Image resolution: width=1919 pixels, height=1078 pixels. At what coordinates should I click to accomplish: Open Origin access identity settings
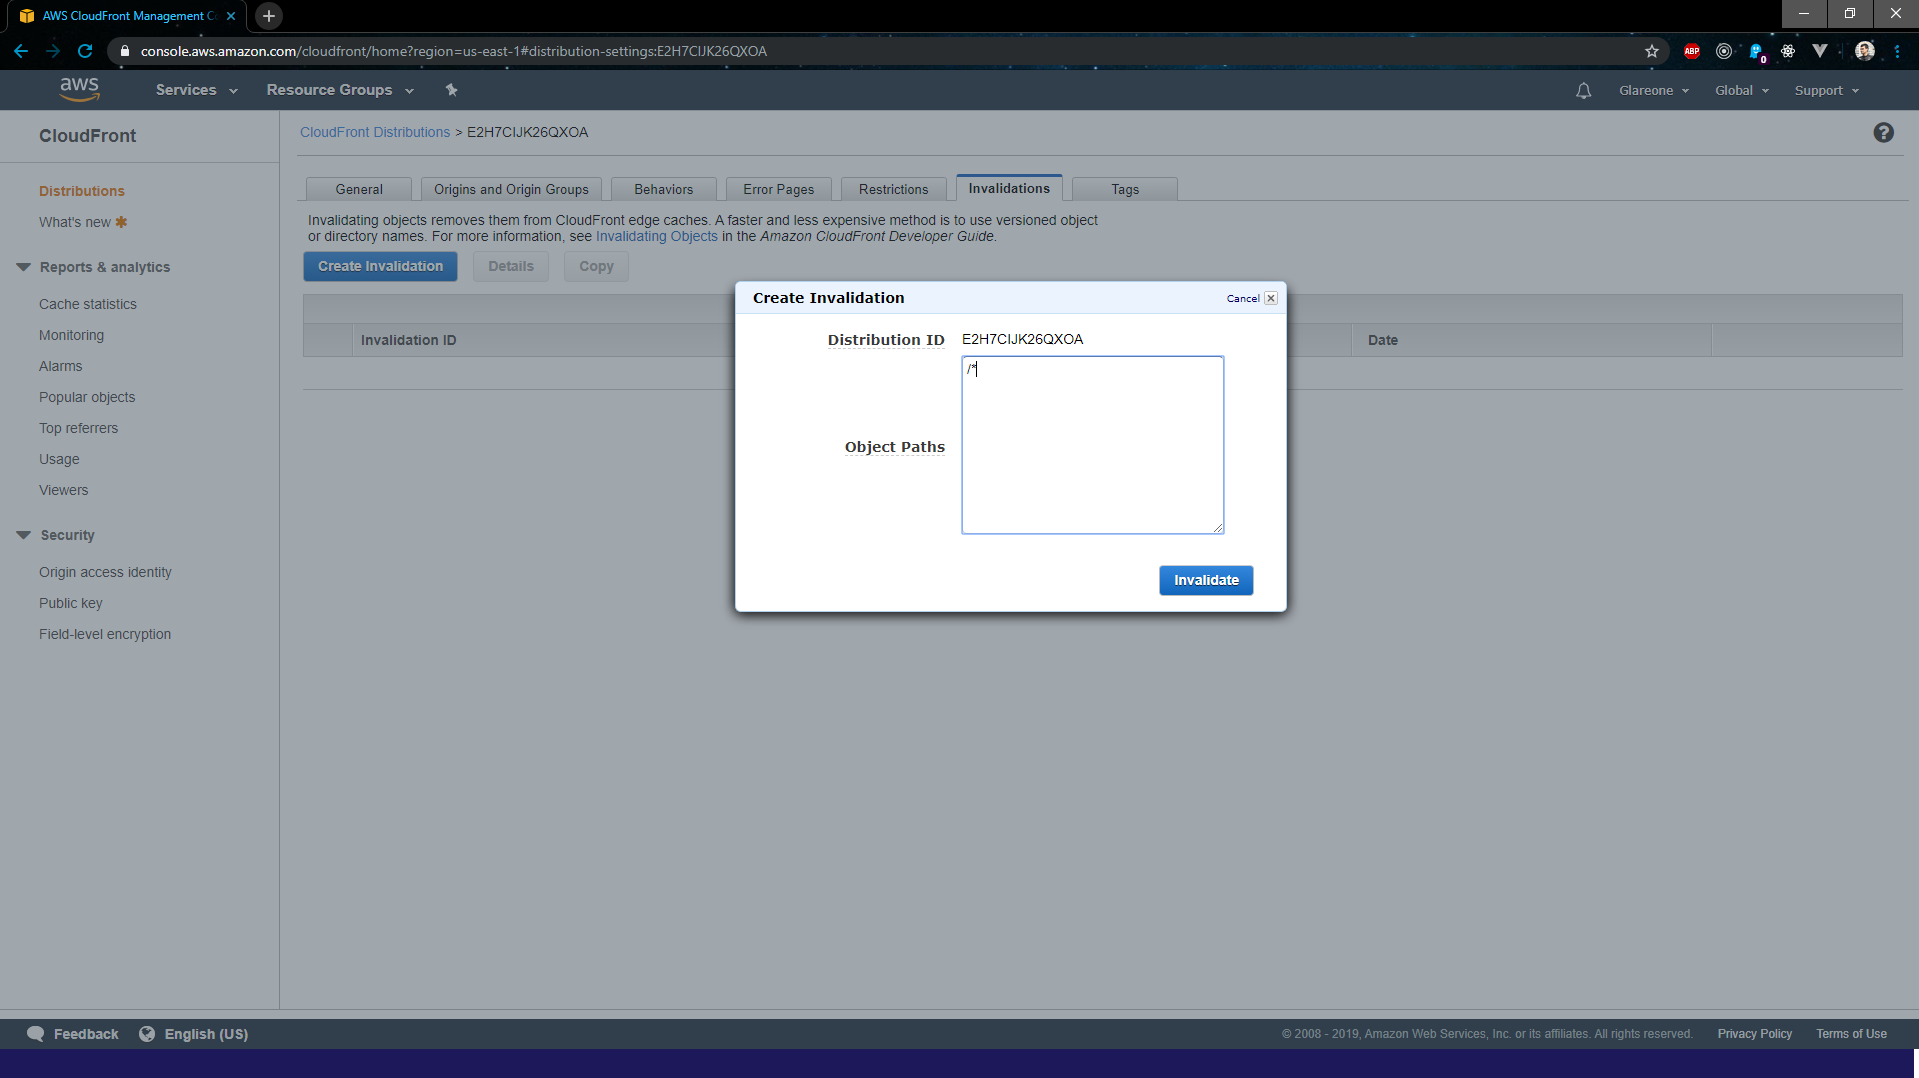pos(105,572)
